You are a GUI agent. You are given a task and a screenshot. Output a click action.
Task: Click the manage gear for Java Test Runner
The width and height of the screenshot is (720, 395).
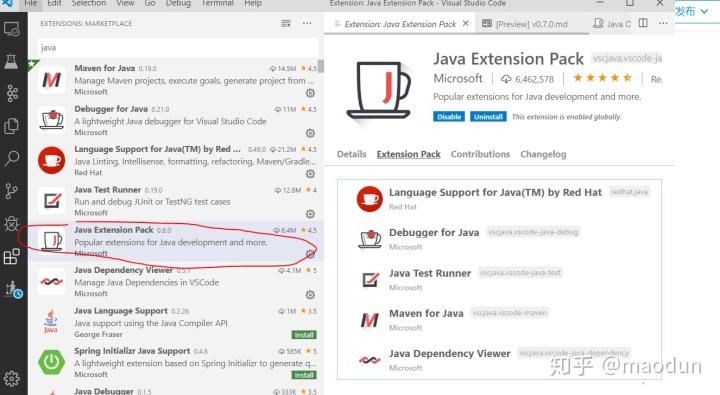[x=310, y=214]
